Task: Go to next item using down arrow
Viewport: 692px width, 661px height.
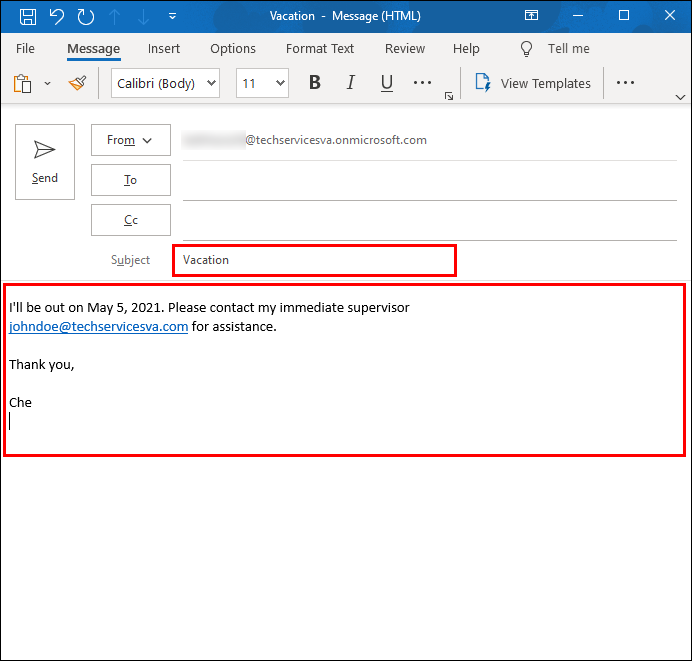Action: (x=143, y=16)
